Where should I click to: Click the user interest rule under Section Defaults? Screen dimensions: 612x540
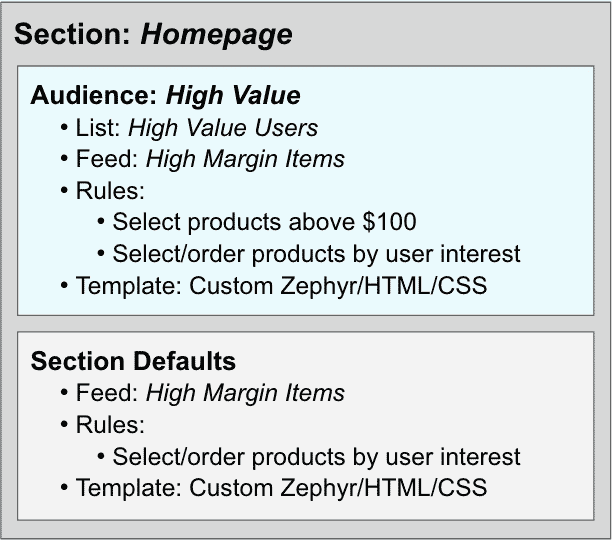click(x=316, y=457)
